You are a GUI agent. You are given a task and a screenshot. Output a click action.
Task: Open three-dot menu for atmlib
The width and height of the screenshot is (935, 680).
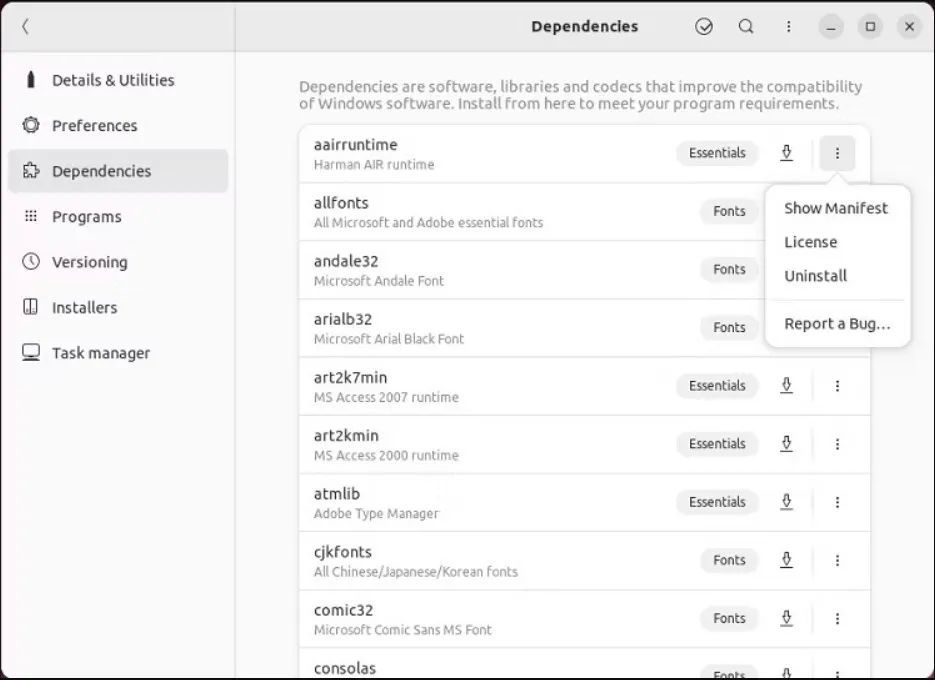(x=837, y=502)
